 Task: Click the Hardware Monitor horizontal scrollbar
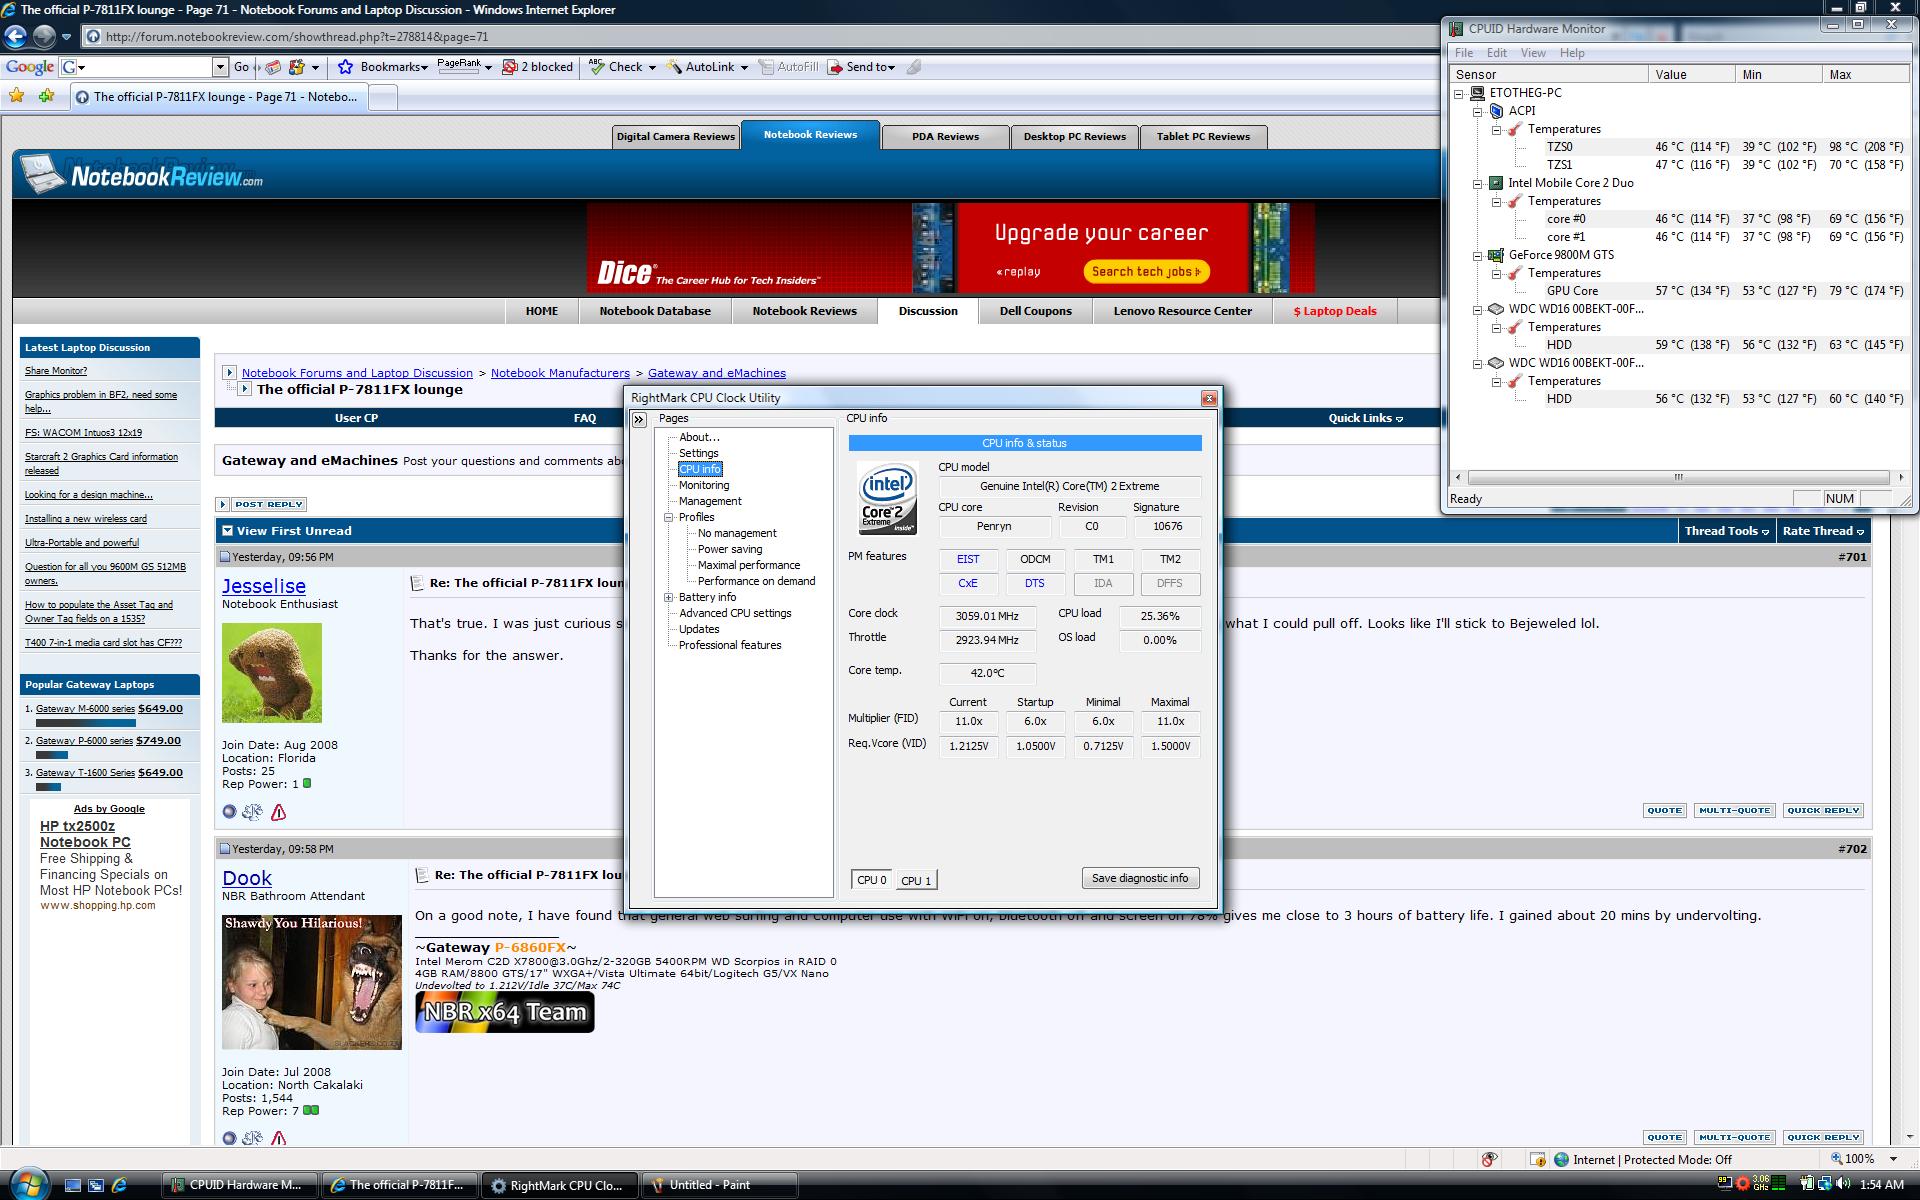(x=1678, y=477)
